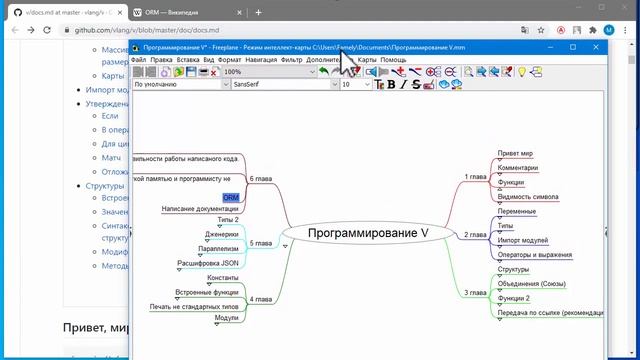Viewport: 640px width, 360px height.
Task: Click the yellow light bulb icon
Action: coord(522,72)
